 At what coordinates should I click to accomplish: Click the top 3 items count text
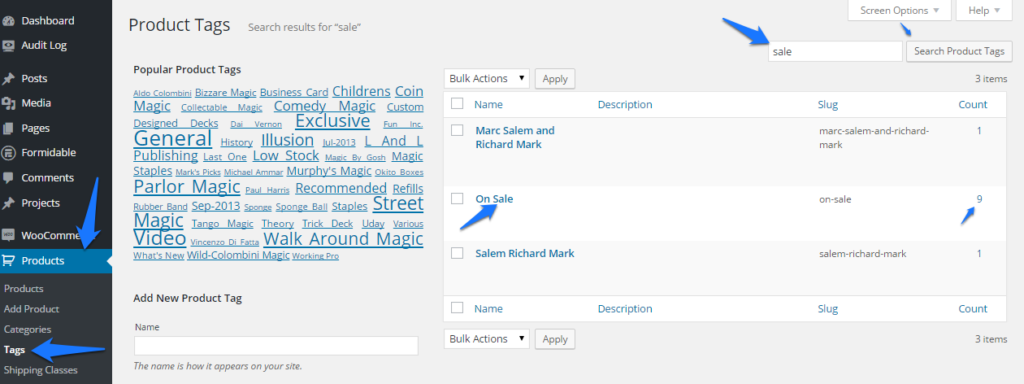coord(991,78)
